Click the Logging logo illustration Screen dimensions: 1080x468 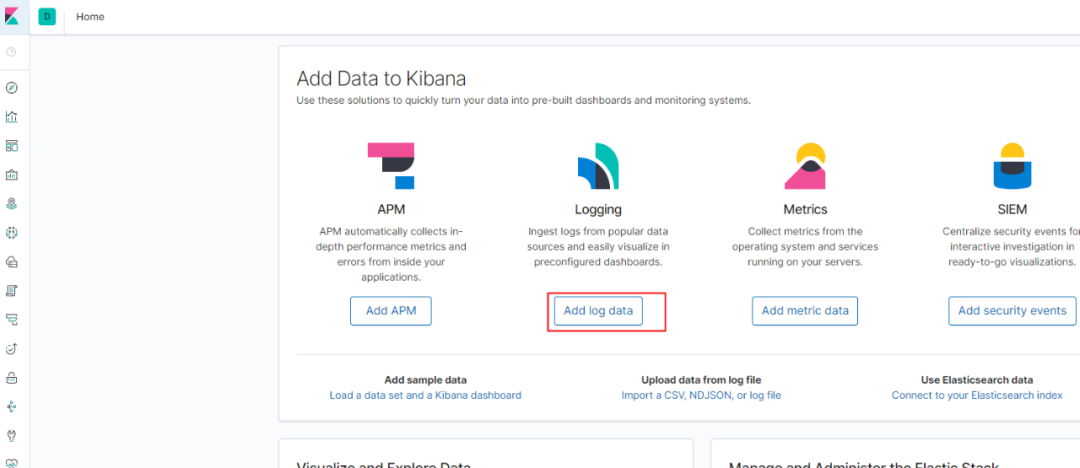click(598, 166)
